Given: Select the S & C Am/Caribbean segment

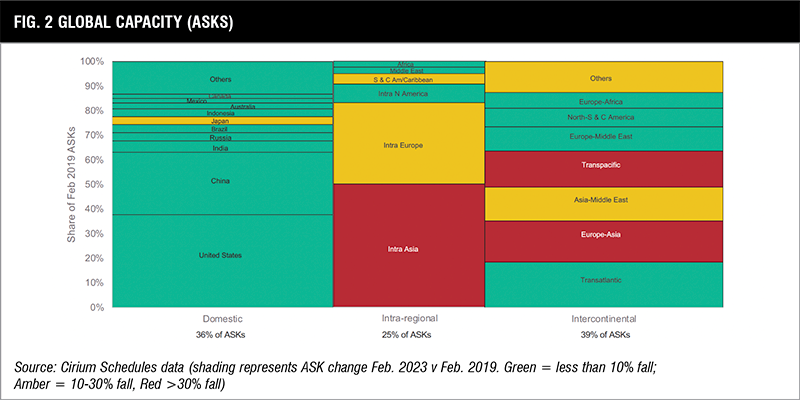Looking at the screenshot, I should click(409, 79).
